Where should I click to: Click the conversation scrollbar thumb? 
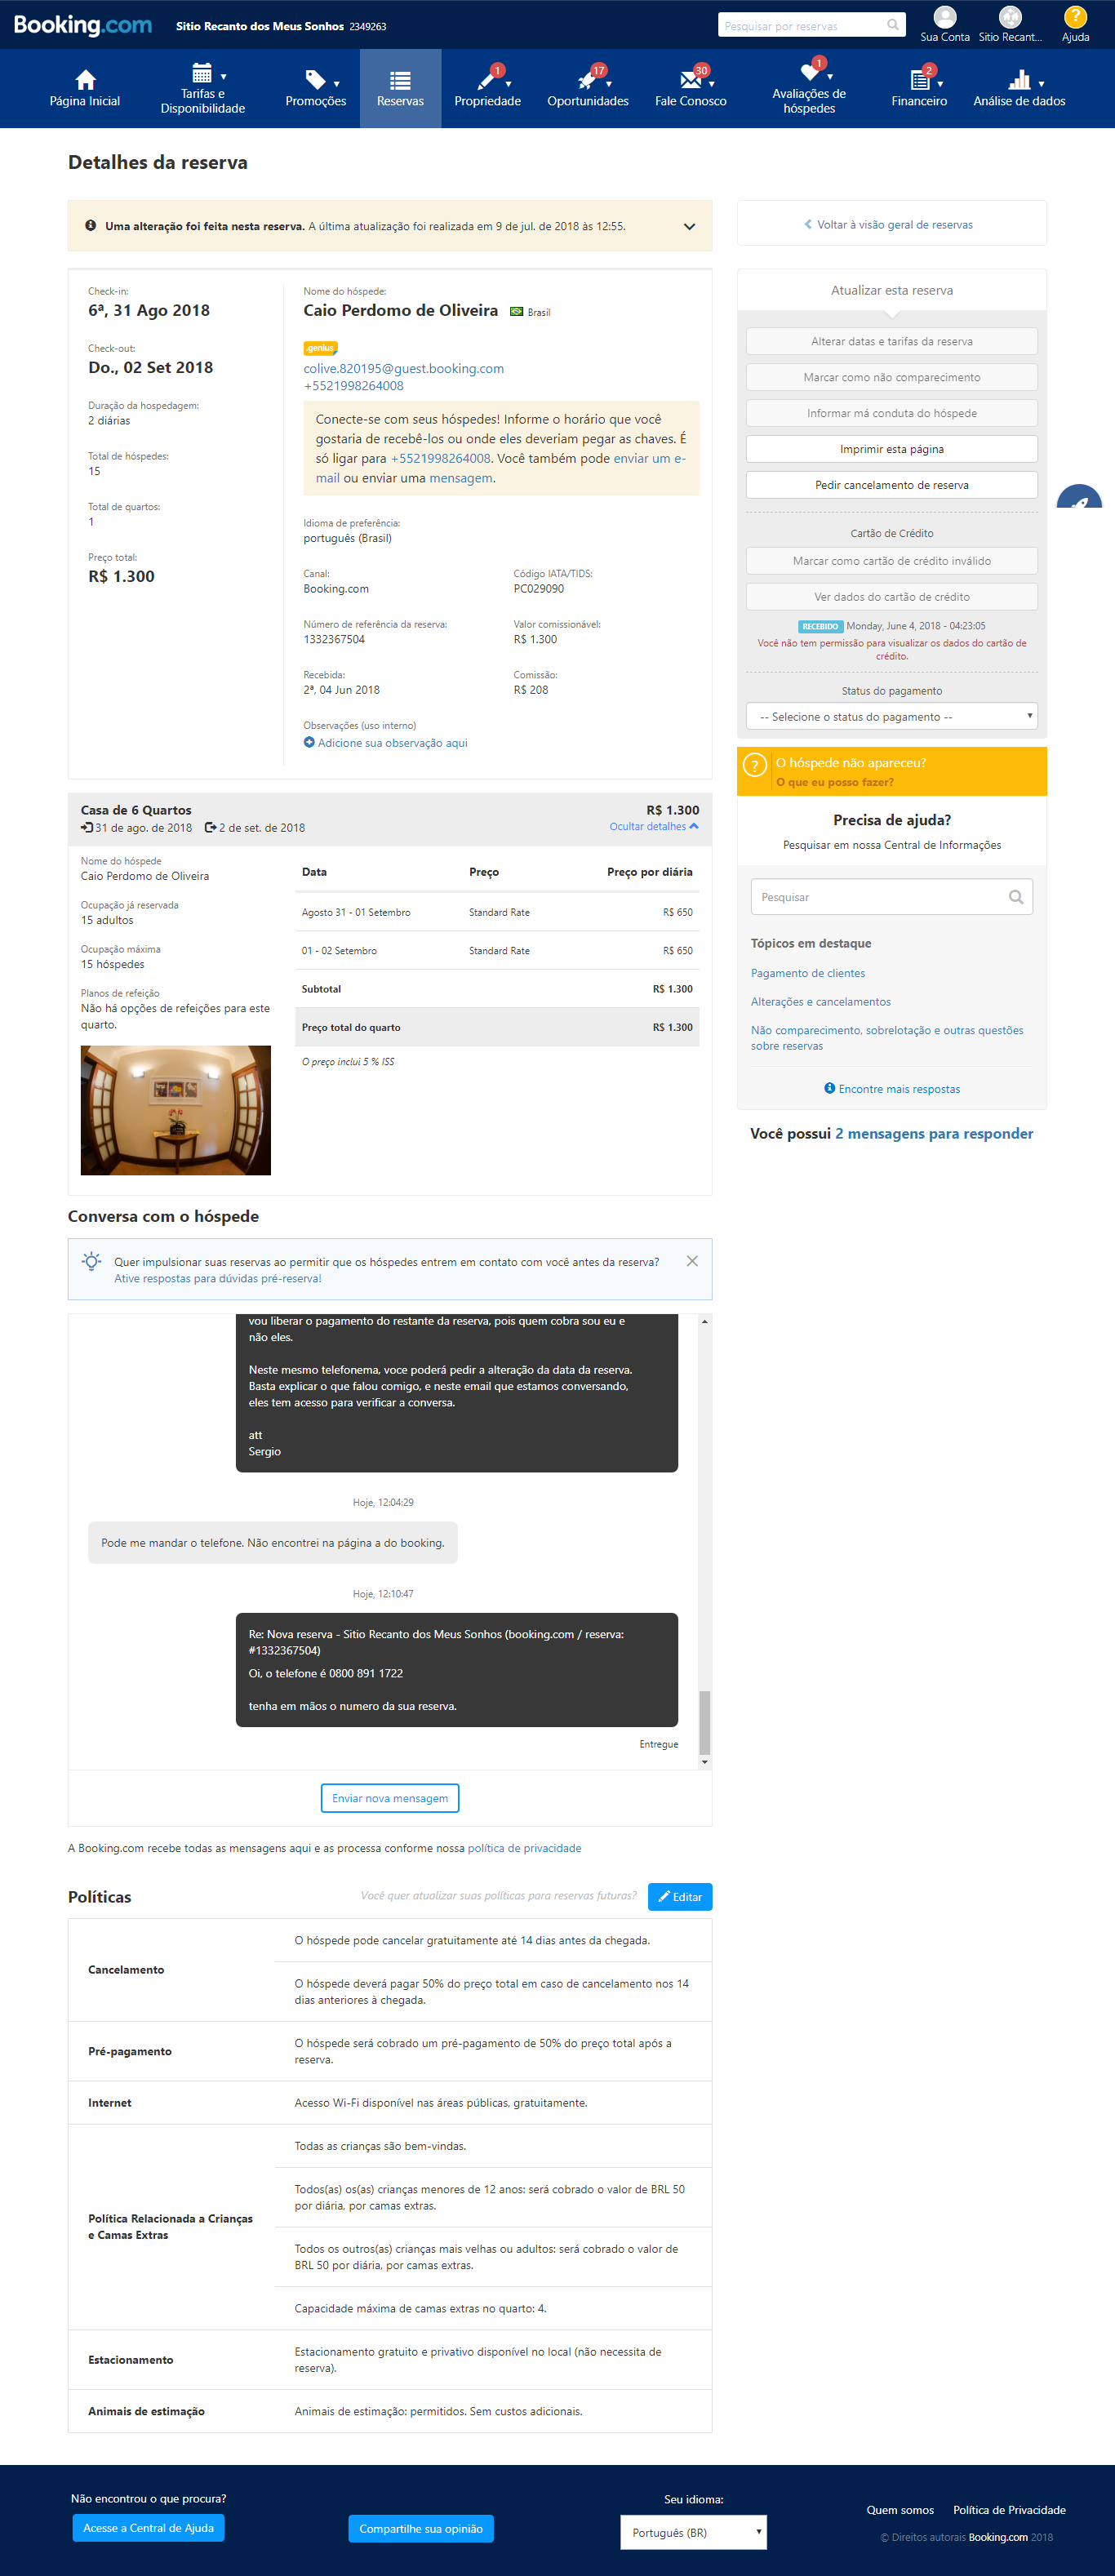pos(704,1722)
